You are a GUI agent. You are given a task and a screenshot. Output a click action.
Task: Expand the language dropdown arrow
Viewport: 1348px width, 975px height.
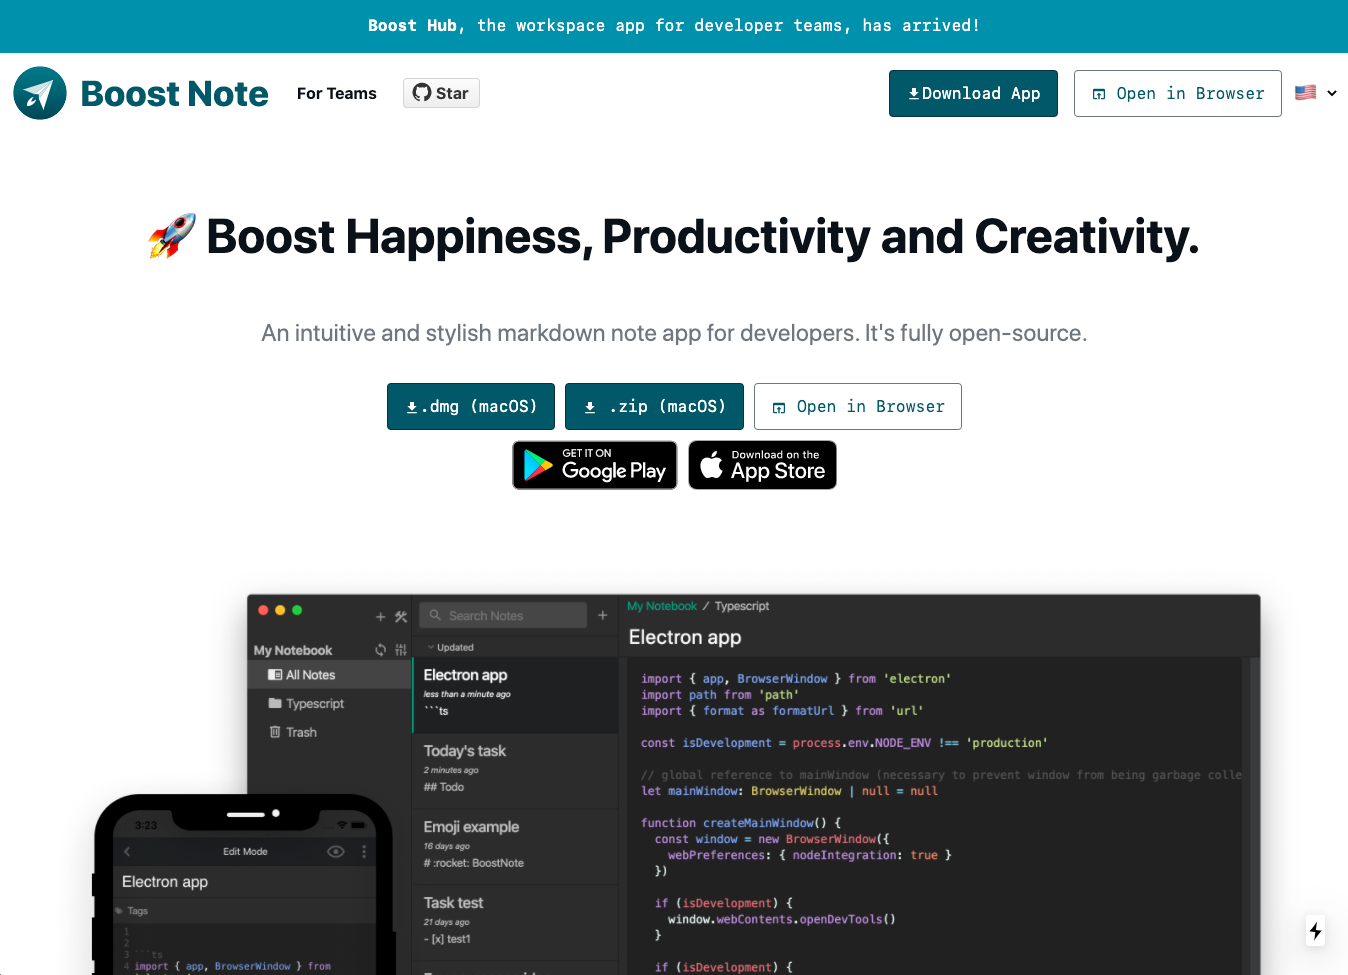(1332, 93)
